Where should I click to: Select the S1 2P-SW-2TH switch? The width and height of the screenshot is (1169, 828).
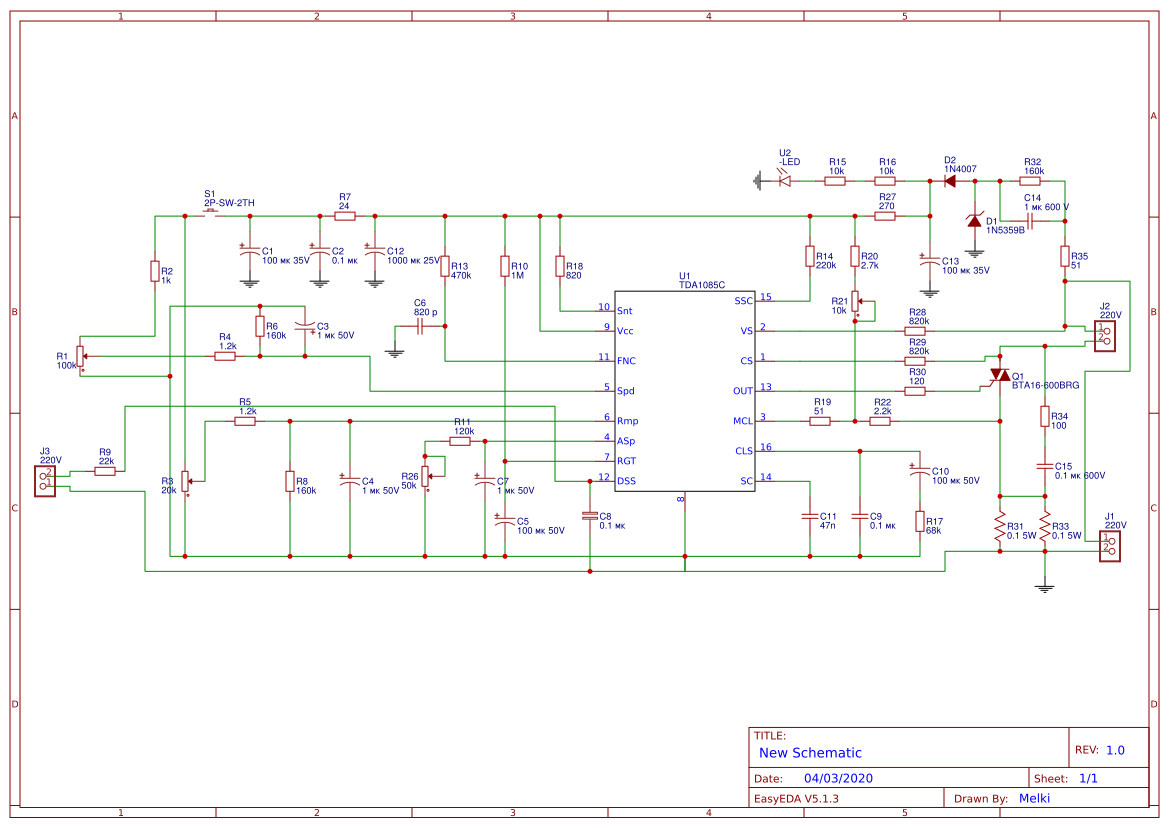(213, 215)
